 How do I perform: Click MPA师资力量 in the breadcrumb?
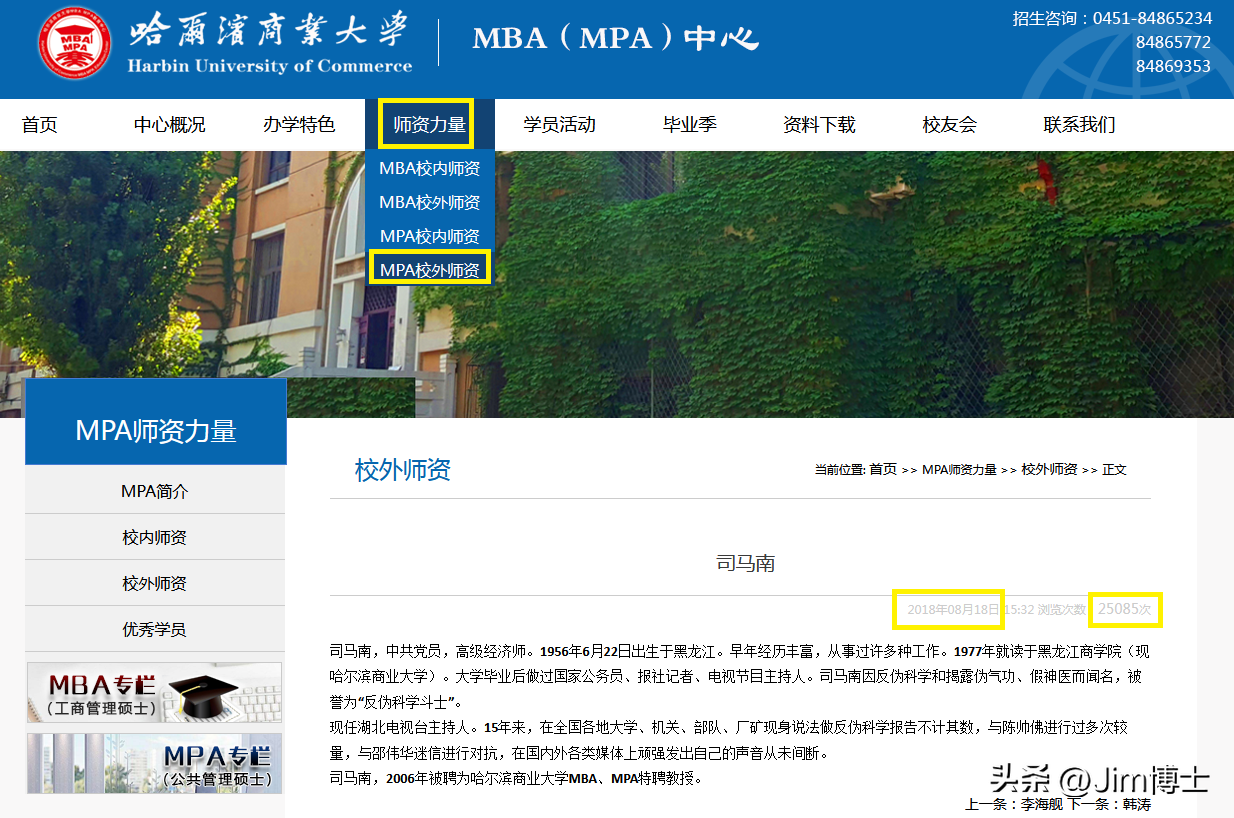(959, 469)
